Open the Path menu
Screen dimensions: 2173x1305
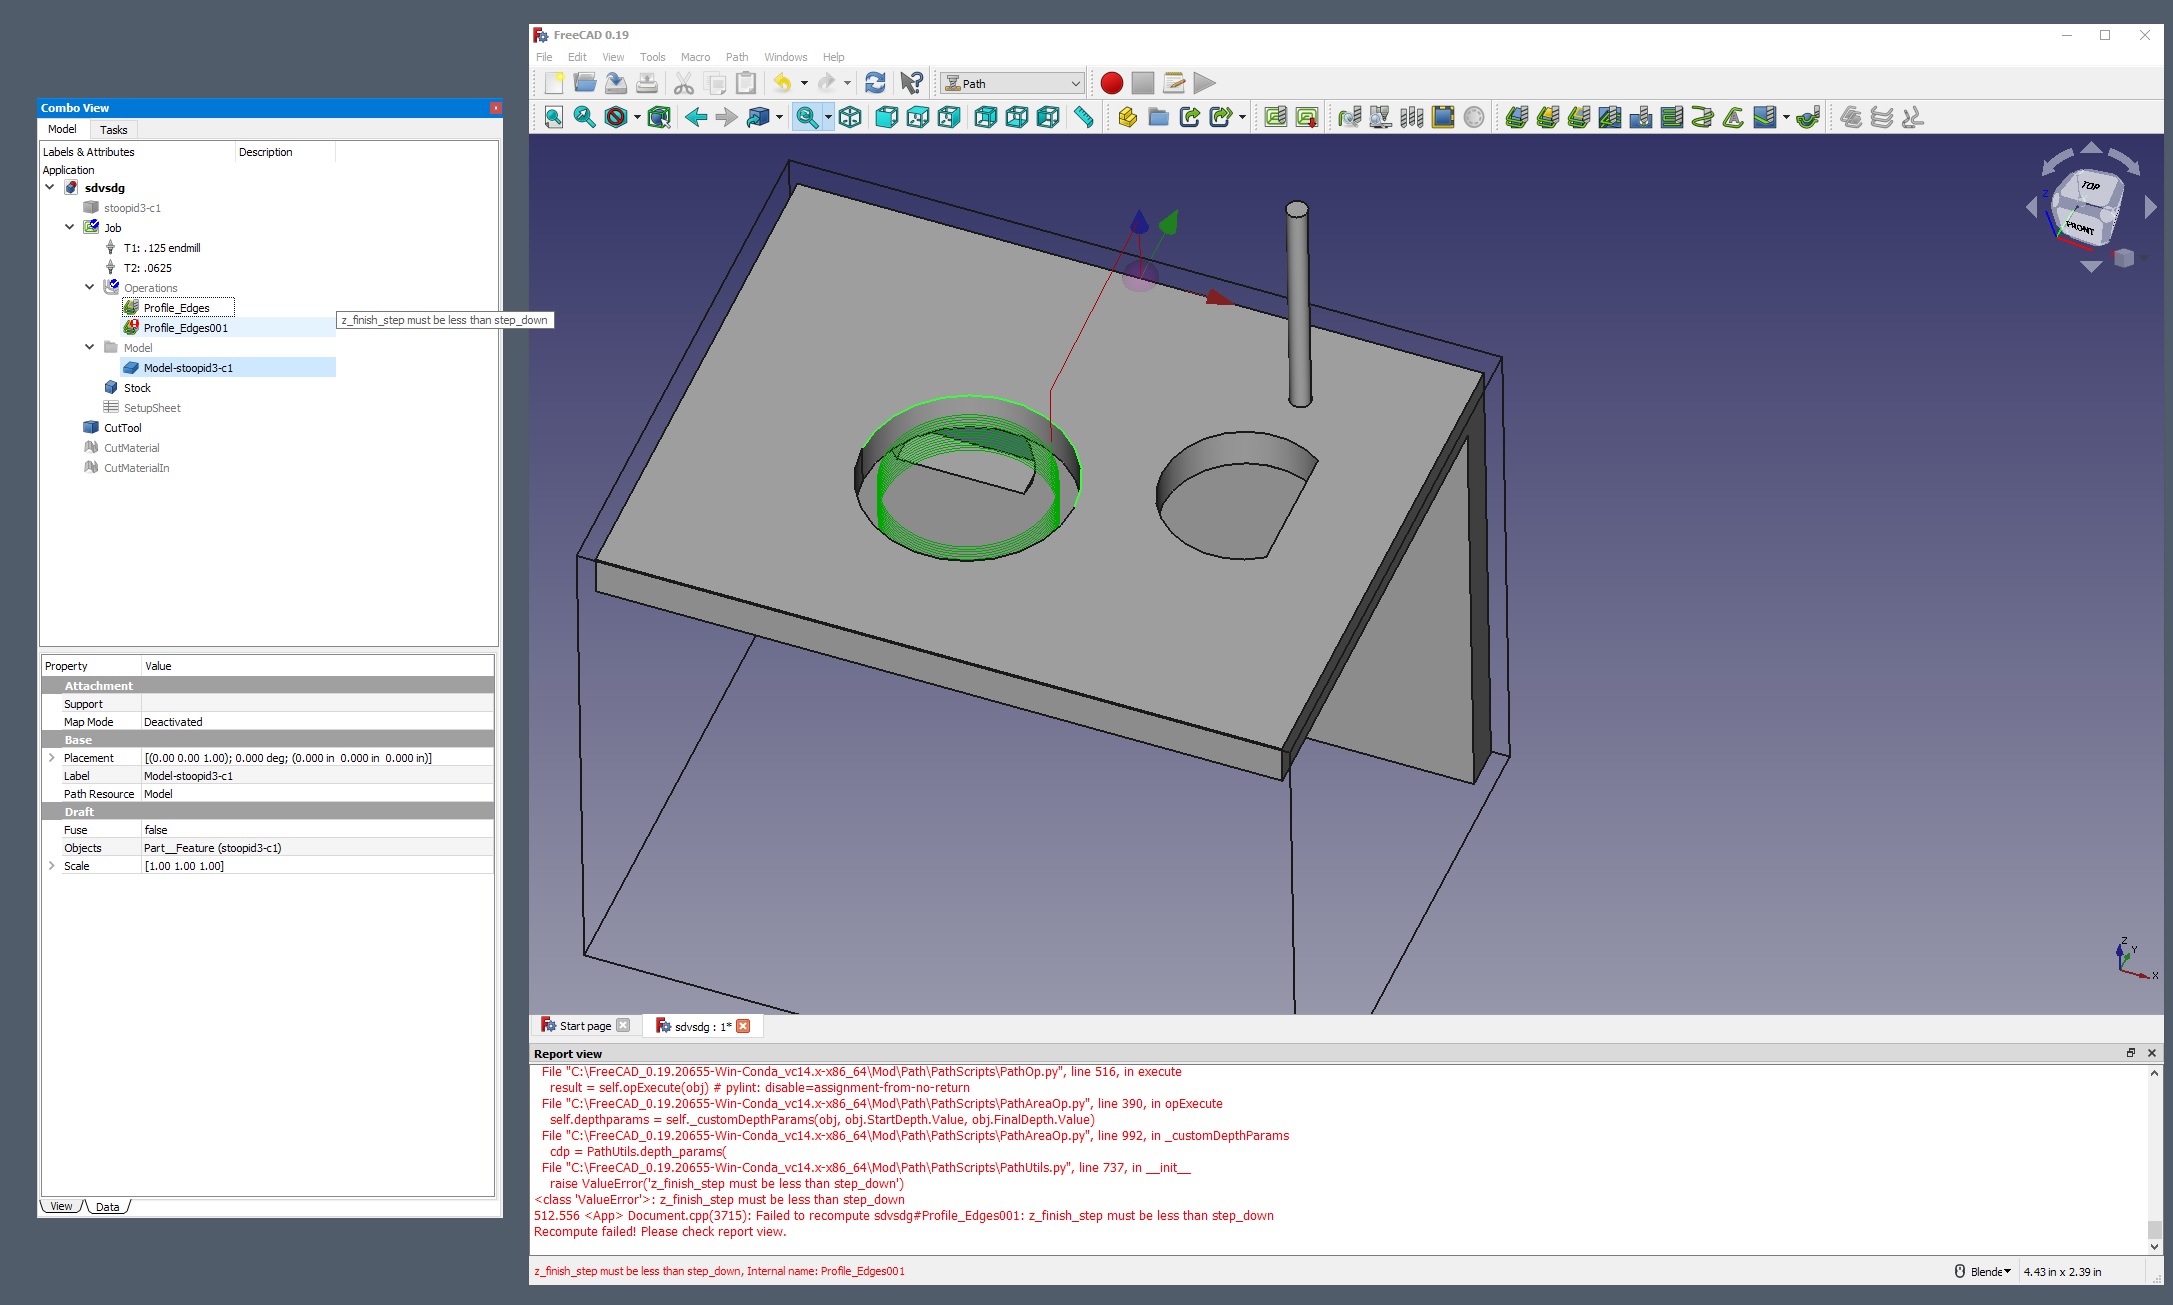736,57
